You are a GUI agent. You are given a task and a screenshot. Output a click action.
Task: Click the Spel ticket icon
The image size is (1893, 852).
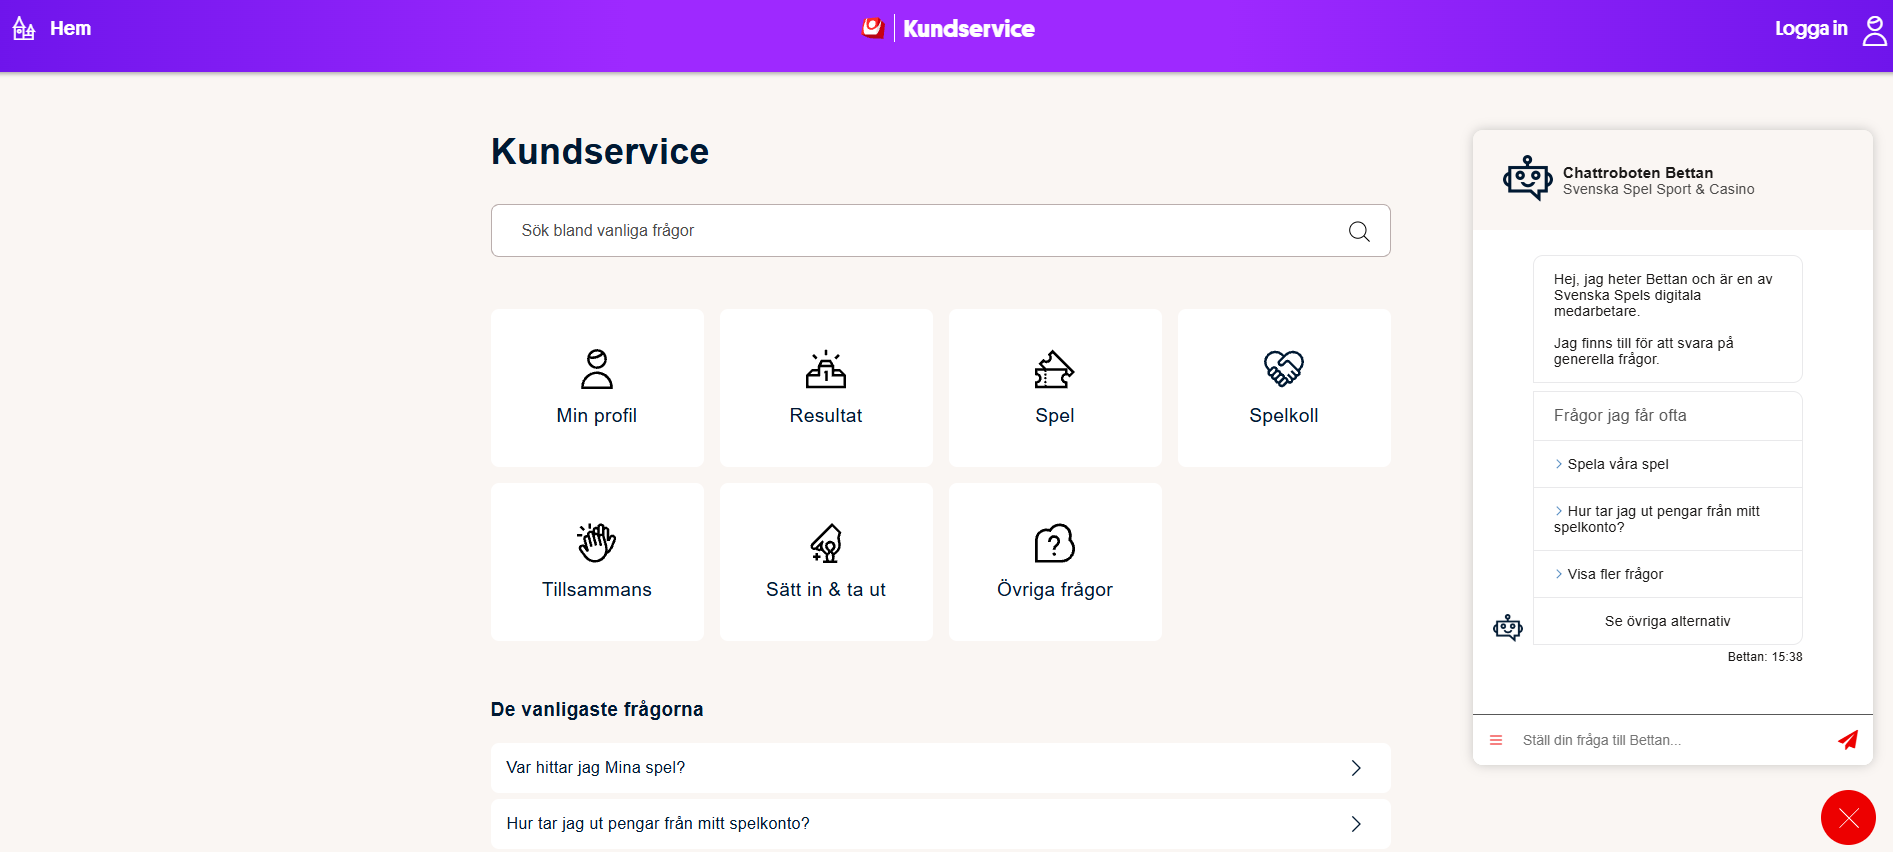[x=1055, y=368]
